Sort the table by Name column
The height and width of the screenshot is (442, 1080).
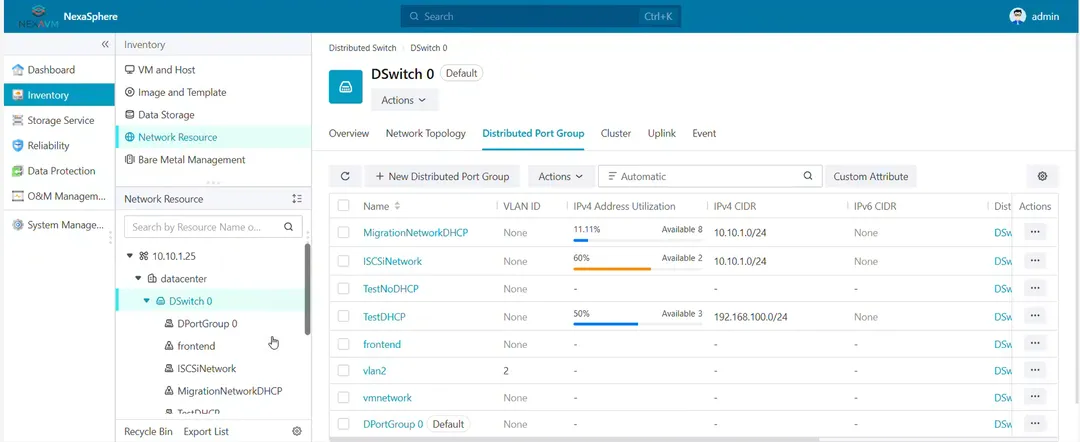397,207
